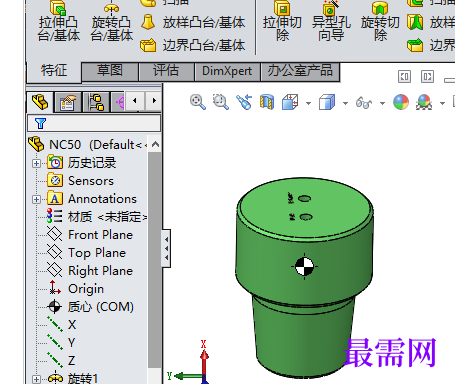Click the feature tree filter input field
The height and width of the screenshot is (384, 455).
coord(94,123)
